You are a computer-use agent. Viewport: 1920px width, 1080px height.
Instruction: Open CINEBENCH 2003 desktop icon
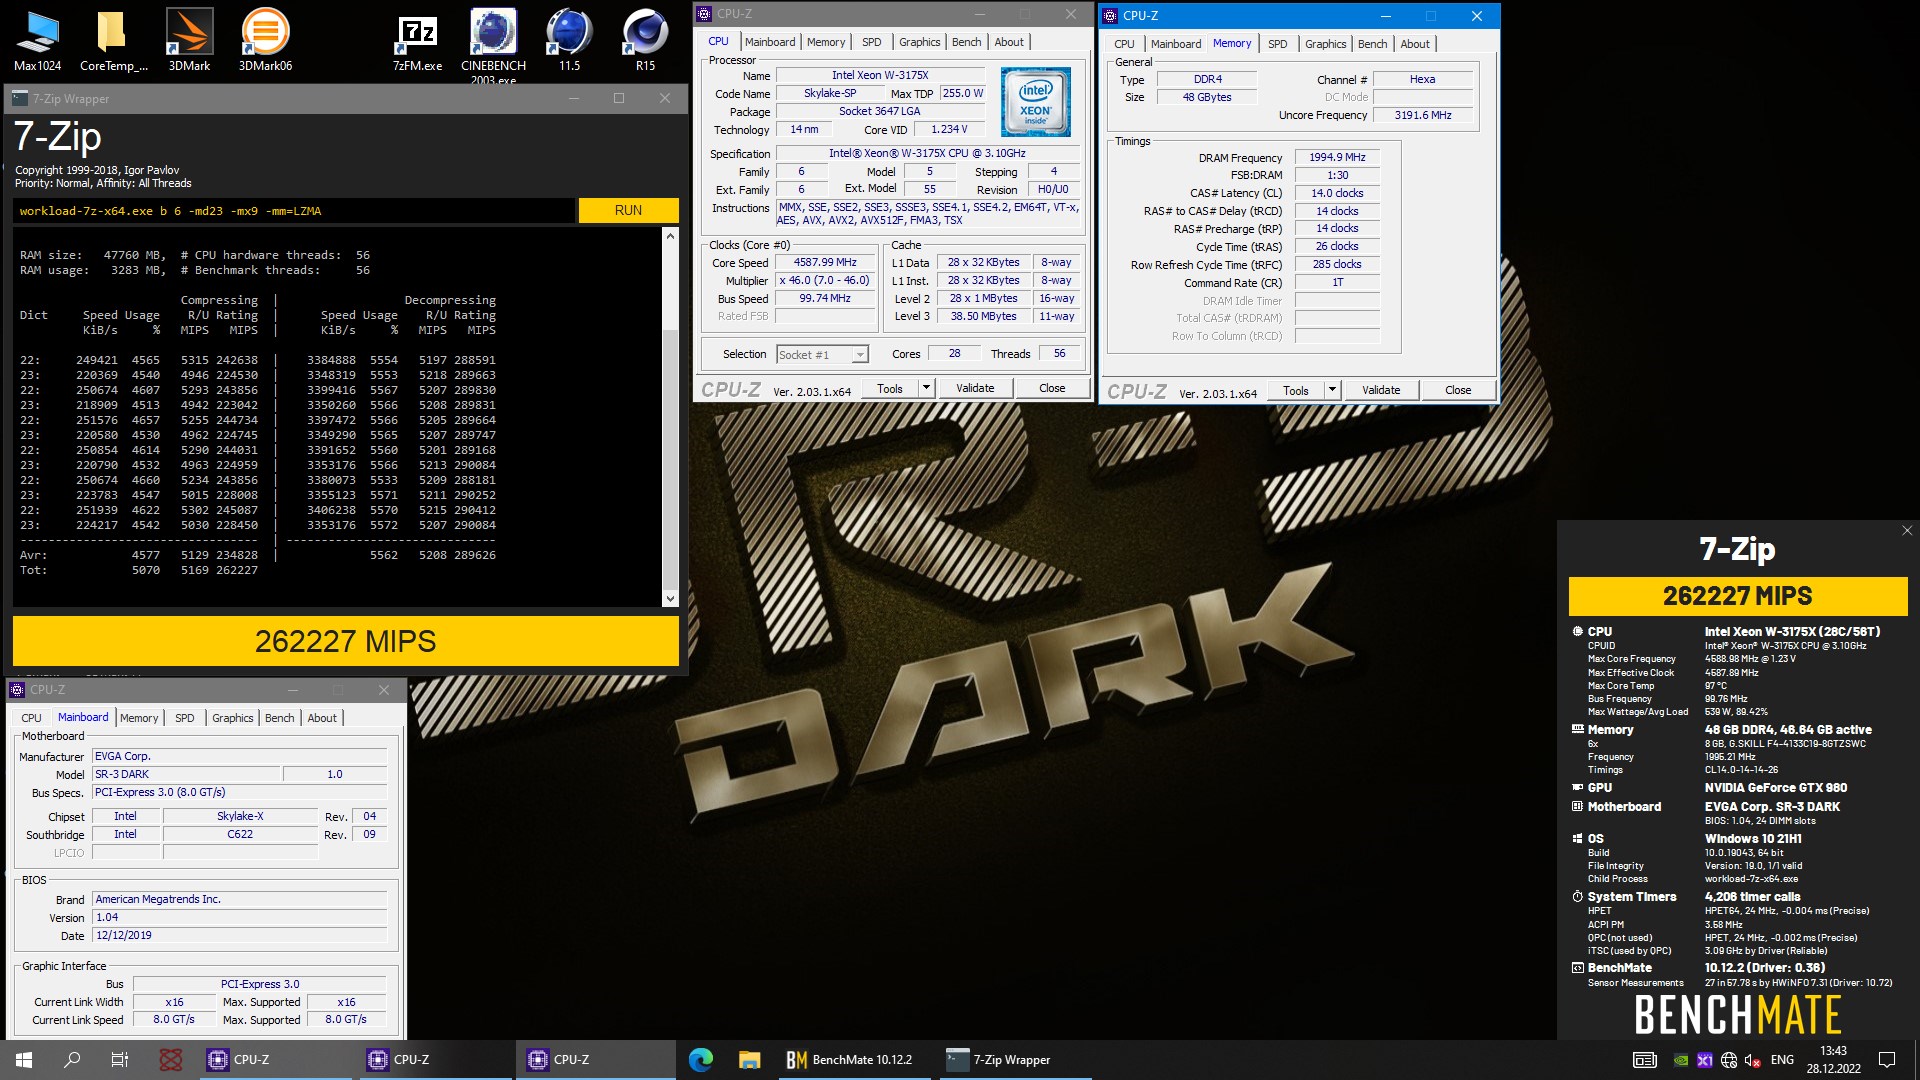[x=493, y=45]
